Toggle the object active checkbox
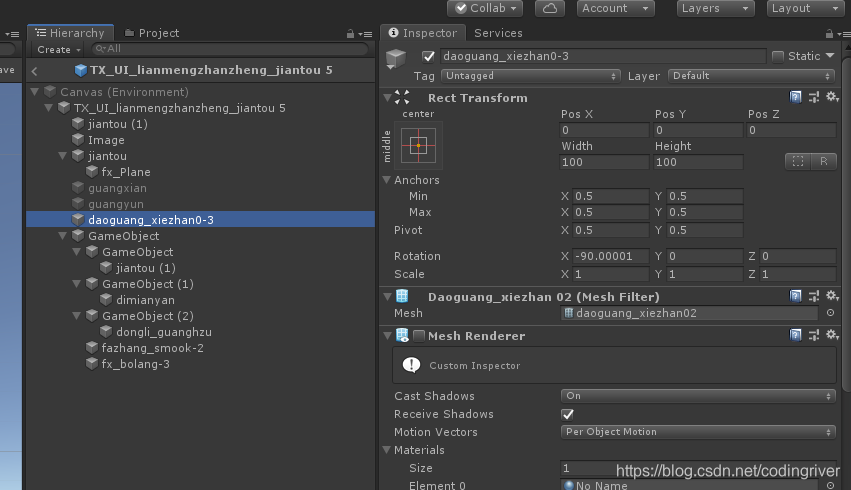 pyautogui.click(x=428, y=56)
